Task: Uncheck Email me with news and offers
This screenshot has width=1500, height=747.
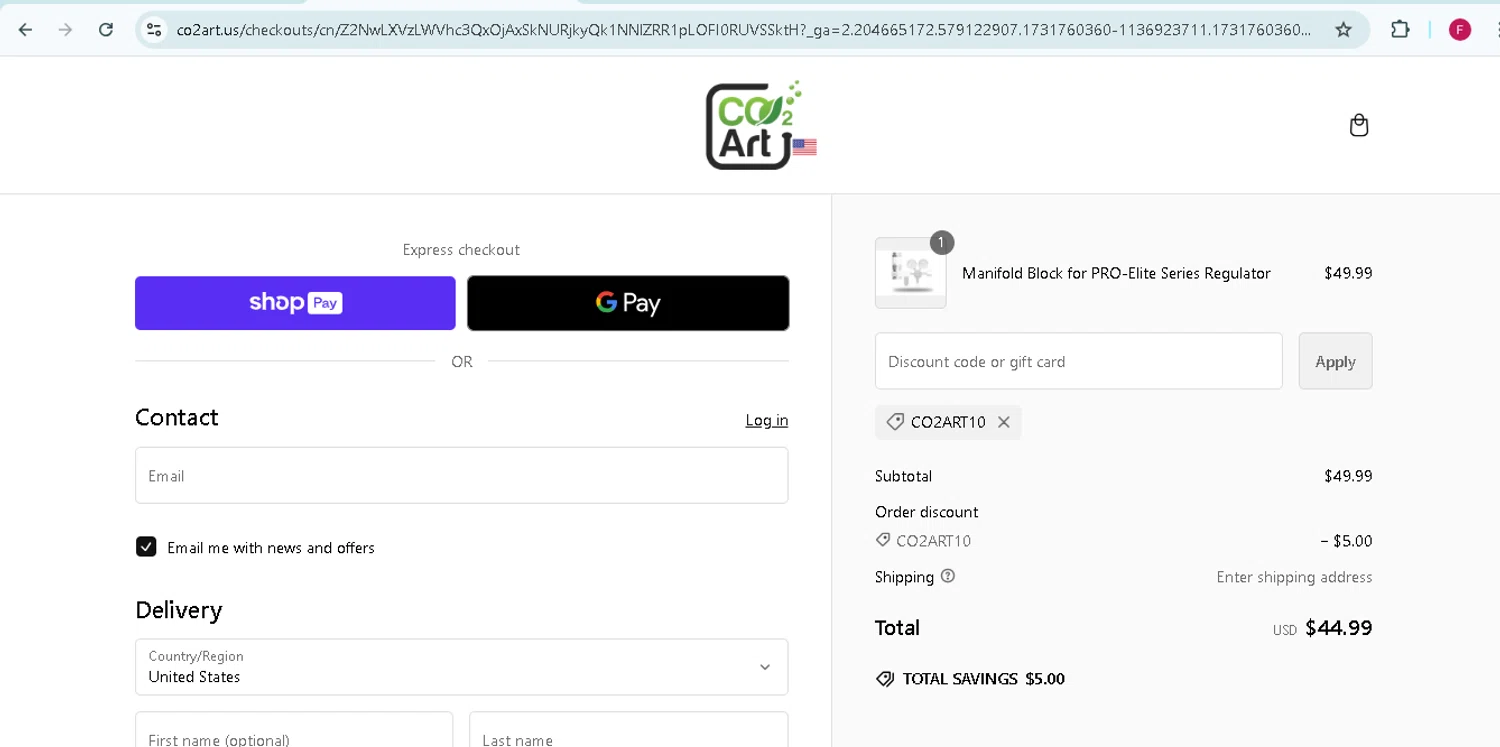Action: point(146,546)
